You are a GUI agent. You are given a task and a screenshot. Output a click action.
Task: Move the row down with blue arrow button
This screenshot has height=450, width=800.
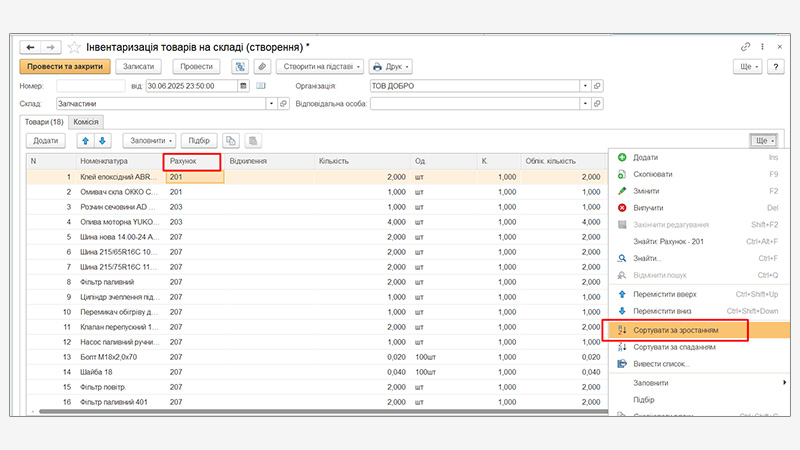[x=102, y=141]
